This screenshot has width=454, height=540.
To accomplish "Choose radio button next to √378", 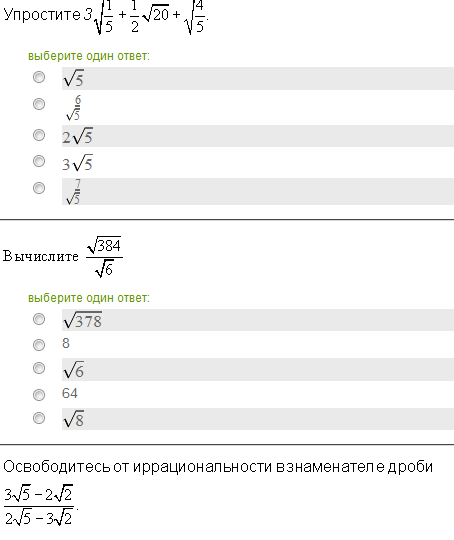I will 39,319.
